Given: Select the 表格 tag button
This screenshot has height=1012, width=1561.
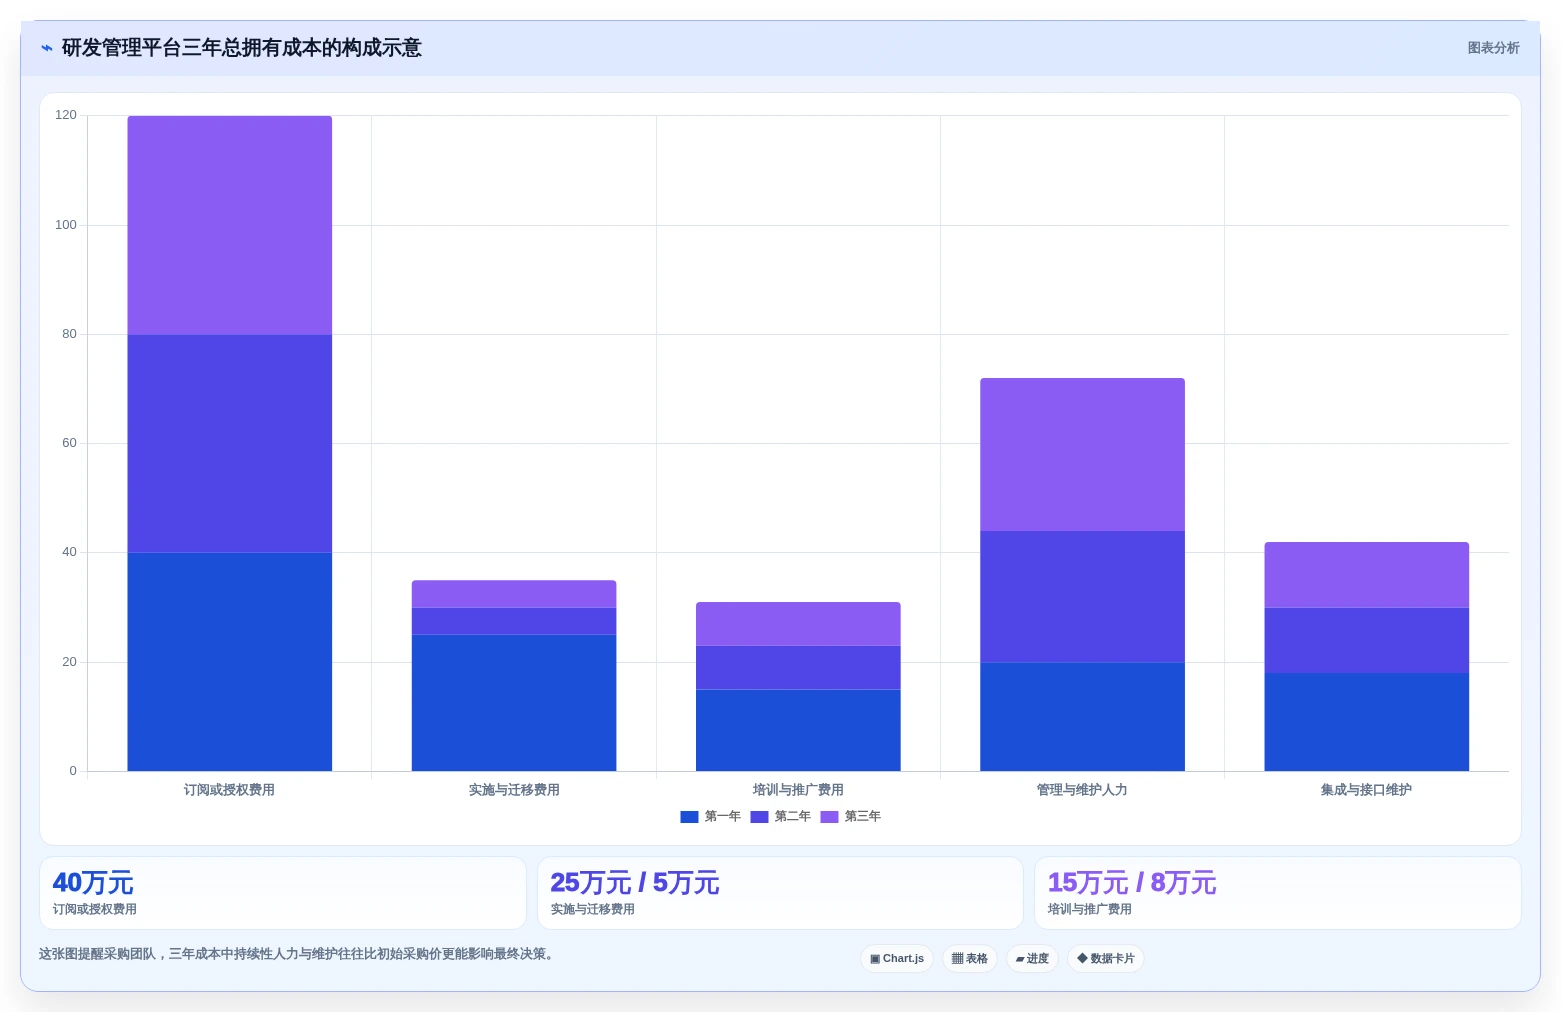Looking at the screenshot, I should tap(970, 959).
